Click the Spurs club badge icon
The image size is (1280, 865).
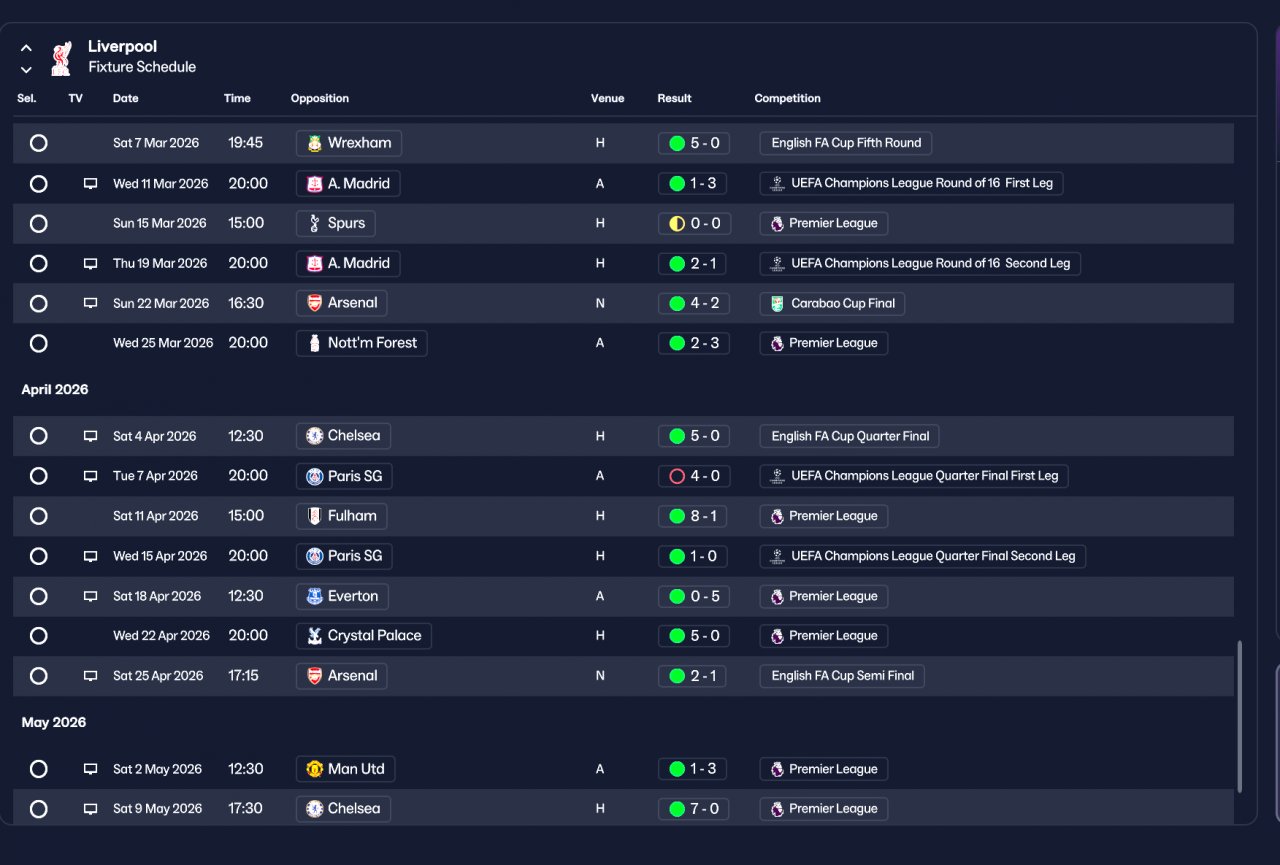[314, 223]
